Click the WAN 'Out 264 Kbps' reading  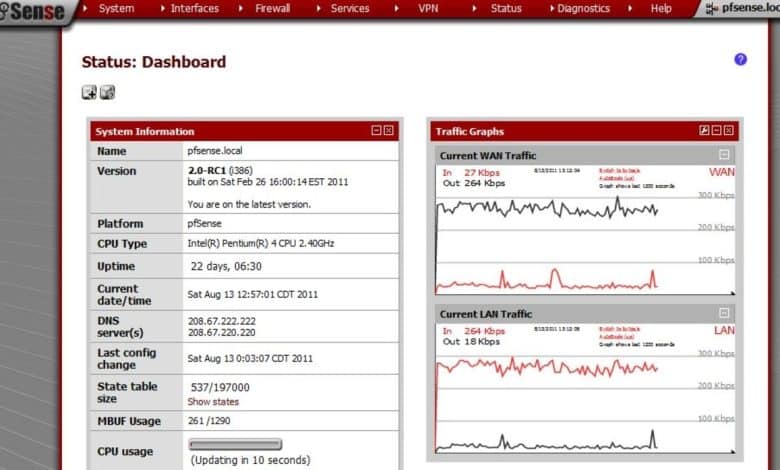point(474,183)
